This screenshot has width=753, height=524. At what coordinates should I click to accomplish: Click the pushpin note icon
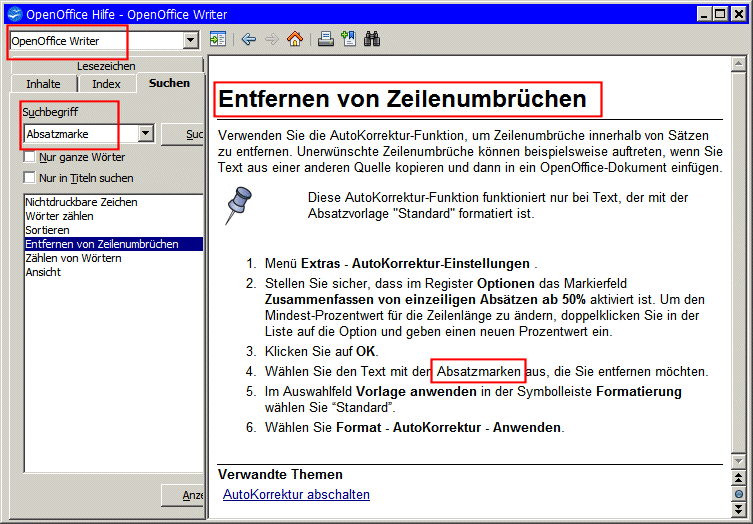[x=239, y=205]
